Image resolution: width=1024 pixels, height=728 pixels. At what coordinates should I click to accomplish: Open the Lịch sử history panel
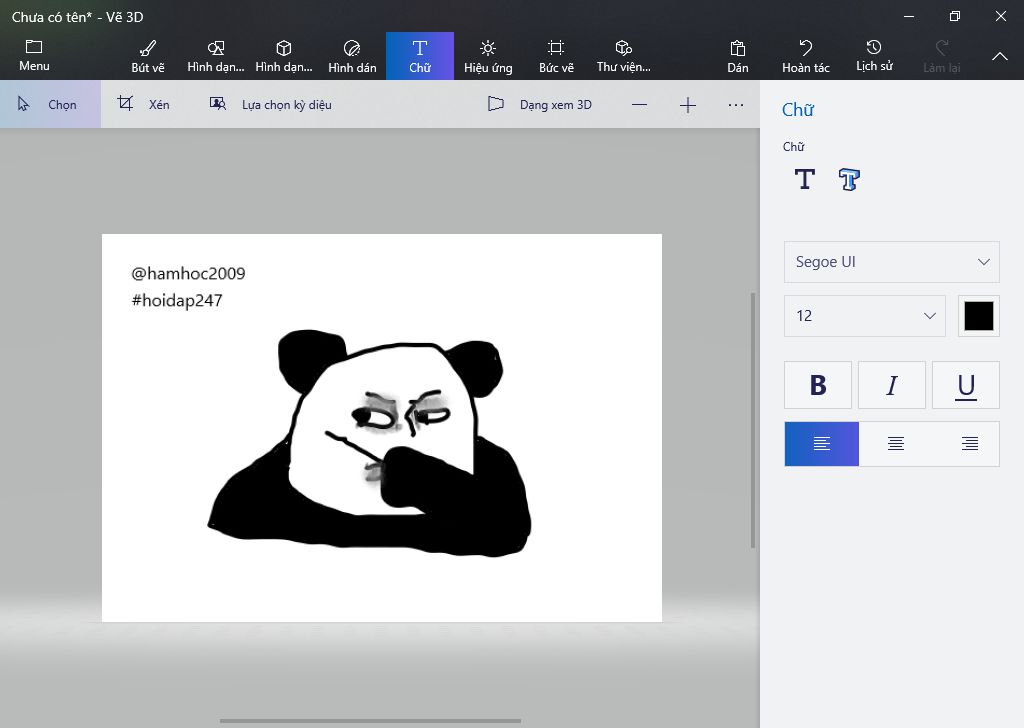[x=874, y=55]
